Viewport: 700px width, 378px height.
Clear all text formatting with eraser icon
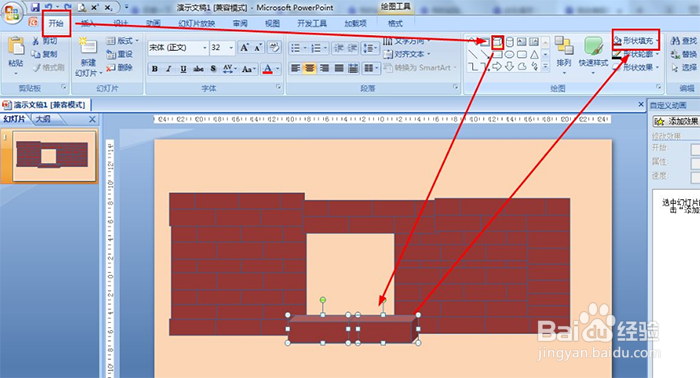[x=275, y=47]
